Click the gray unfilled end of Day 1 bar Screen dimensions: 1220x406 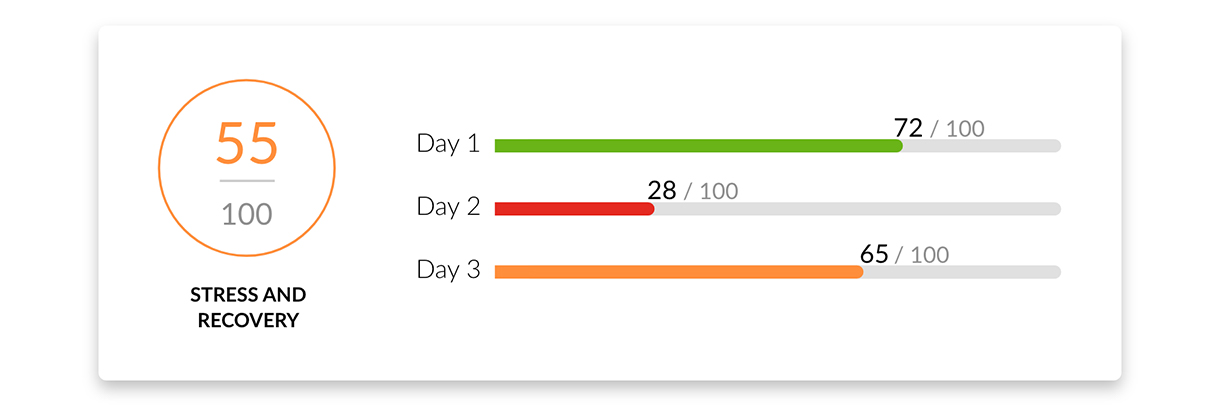point(982,146)
